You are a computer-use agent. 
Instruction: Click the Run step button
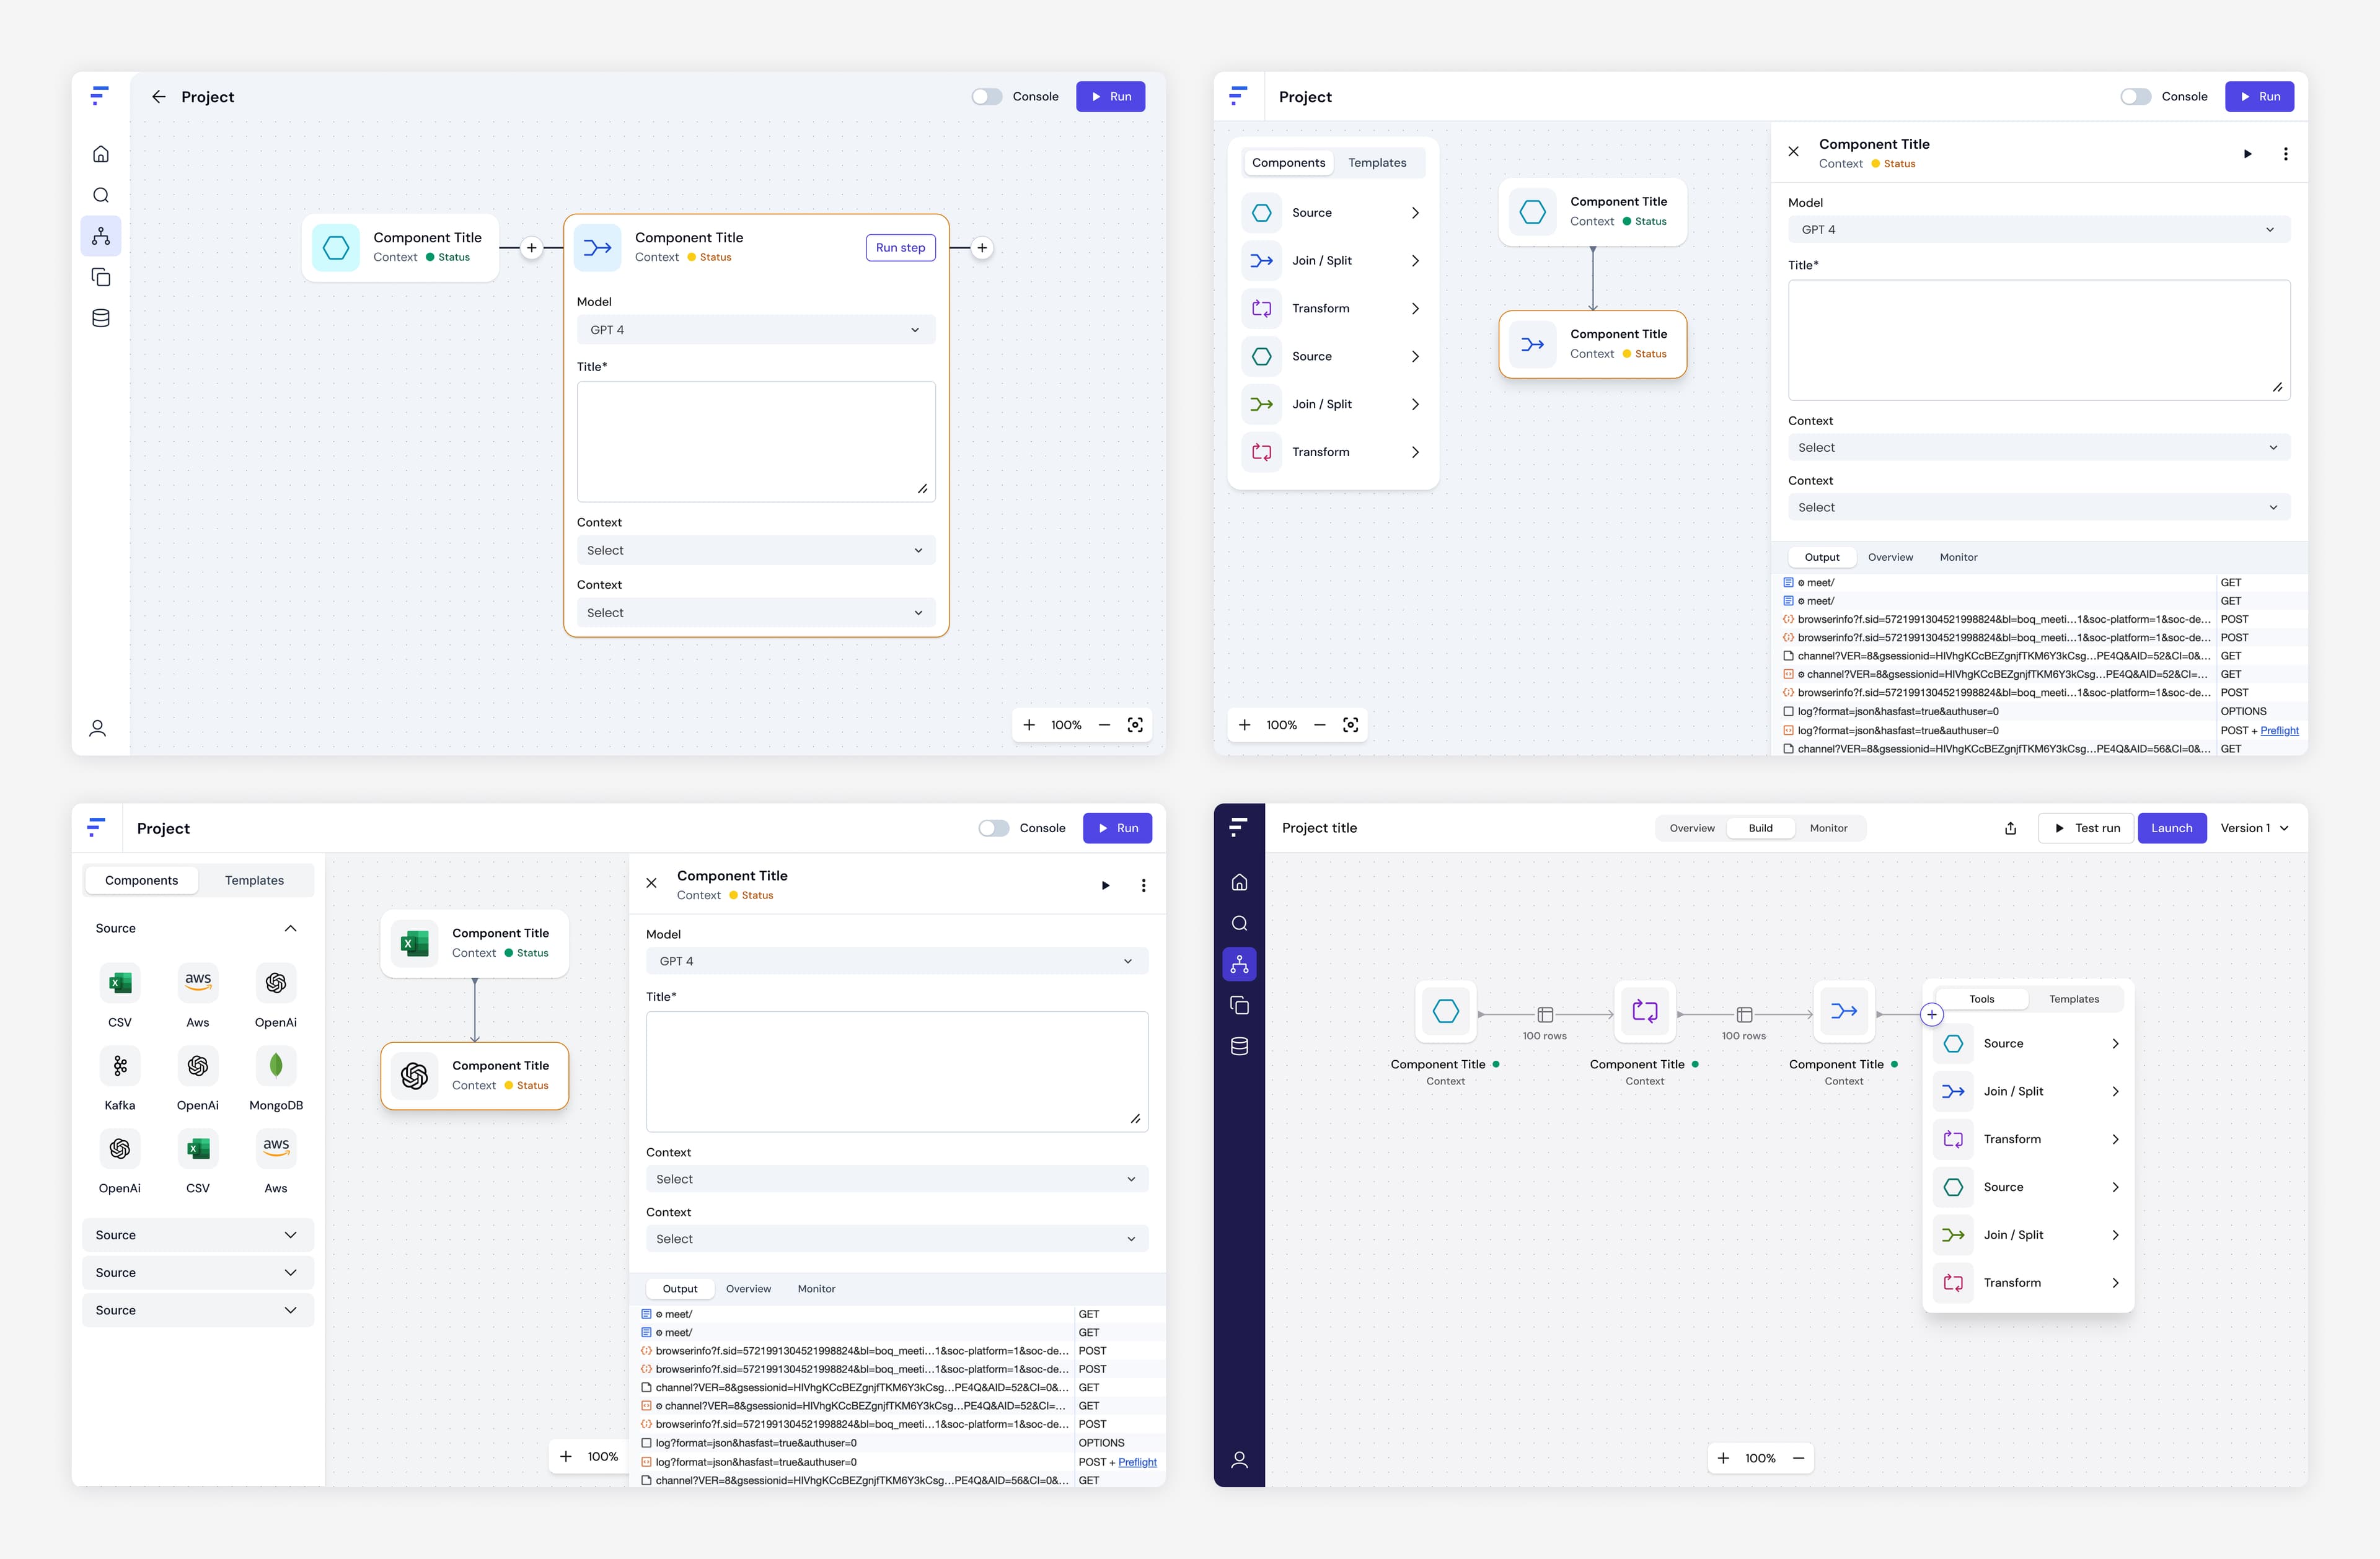[x=900, y=248]
